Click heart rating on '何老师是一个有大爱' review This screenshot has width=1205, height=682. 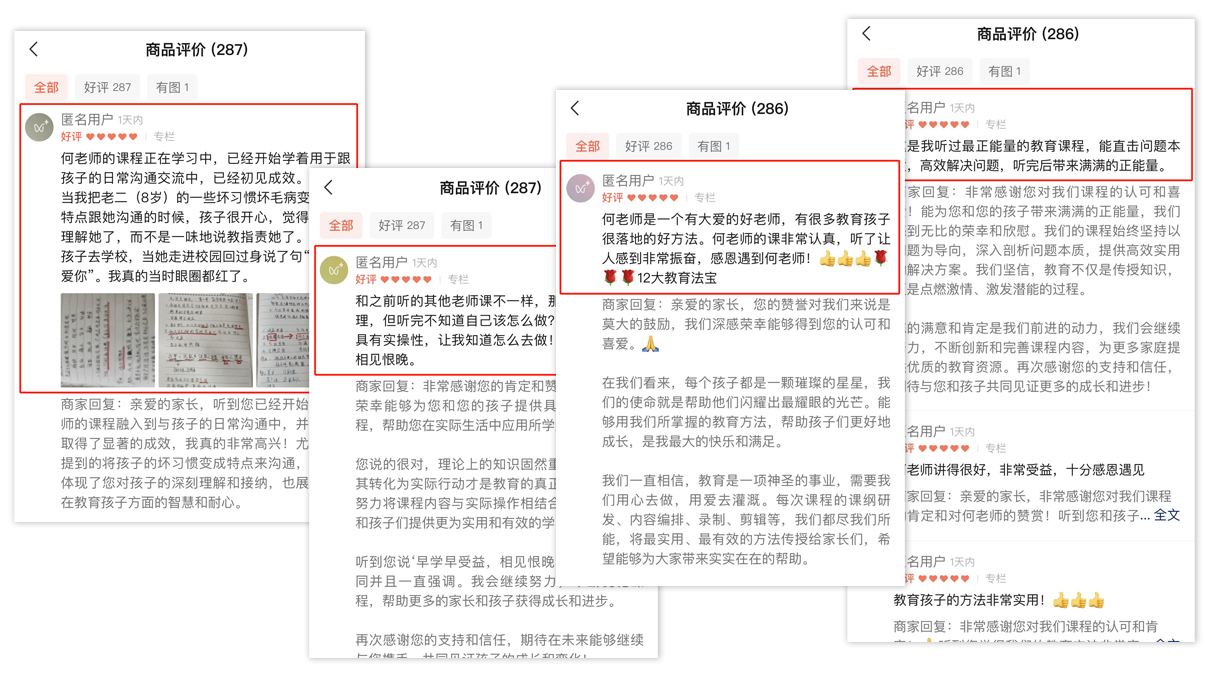pyautogui.click(x=653, y=198)
